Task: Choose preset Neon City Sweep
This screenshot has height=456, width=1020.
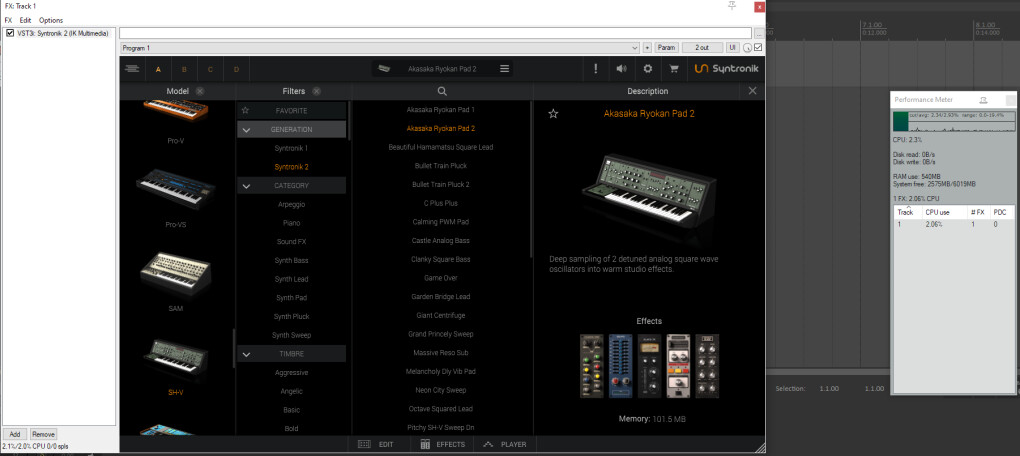Action: (441, 390)
